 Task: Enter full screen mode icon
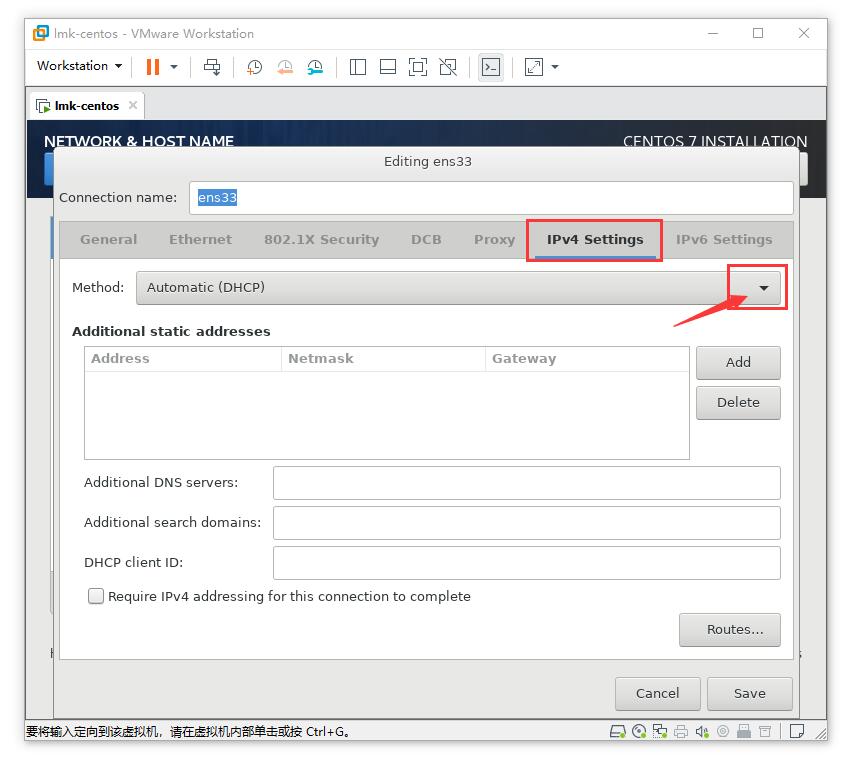[x=417, y=67]
